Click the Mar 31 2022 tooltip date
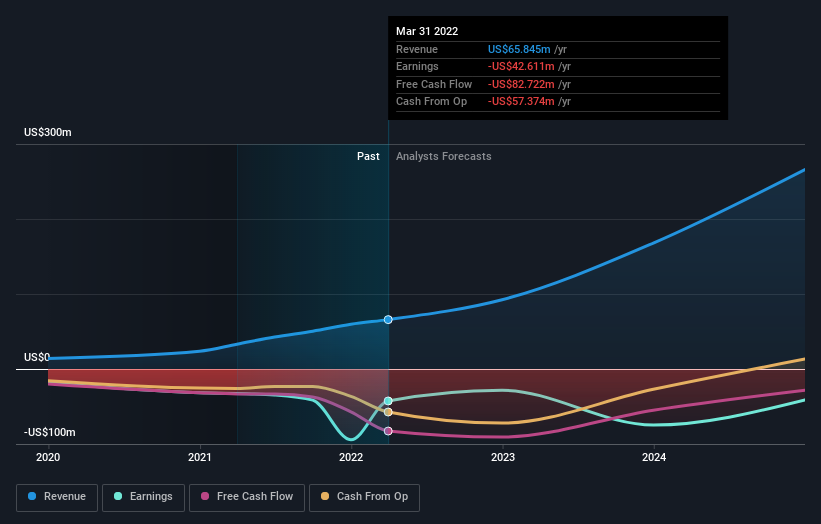Viewport: 821px width, 524px height. coord(427,31)
